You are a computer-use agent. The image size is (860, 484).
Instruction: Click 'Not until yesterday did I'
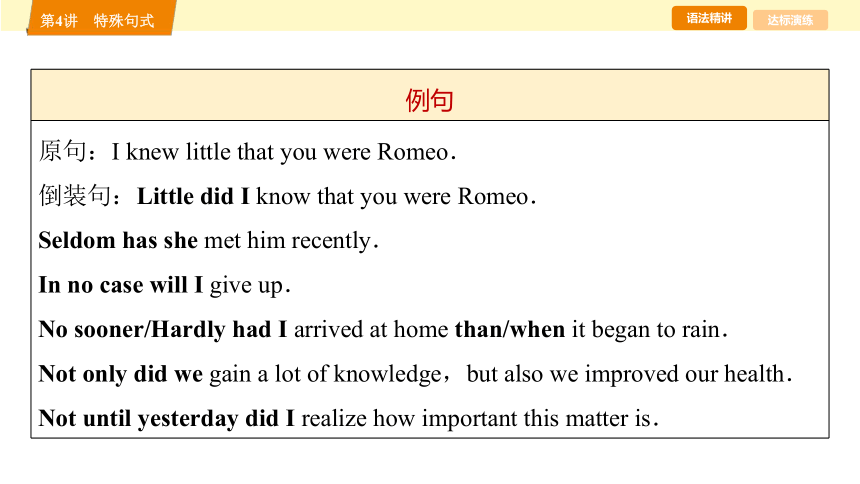tap(166, 419)
